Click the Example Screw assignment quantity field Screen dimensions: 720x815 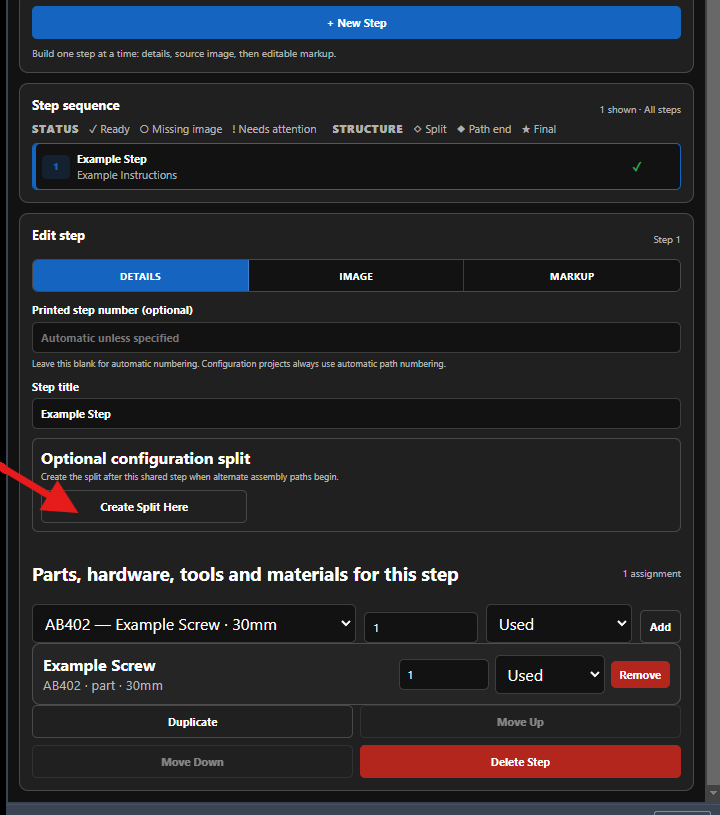(x=443, y=675)
